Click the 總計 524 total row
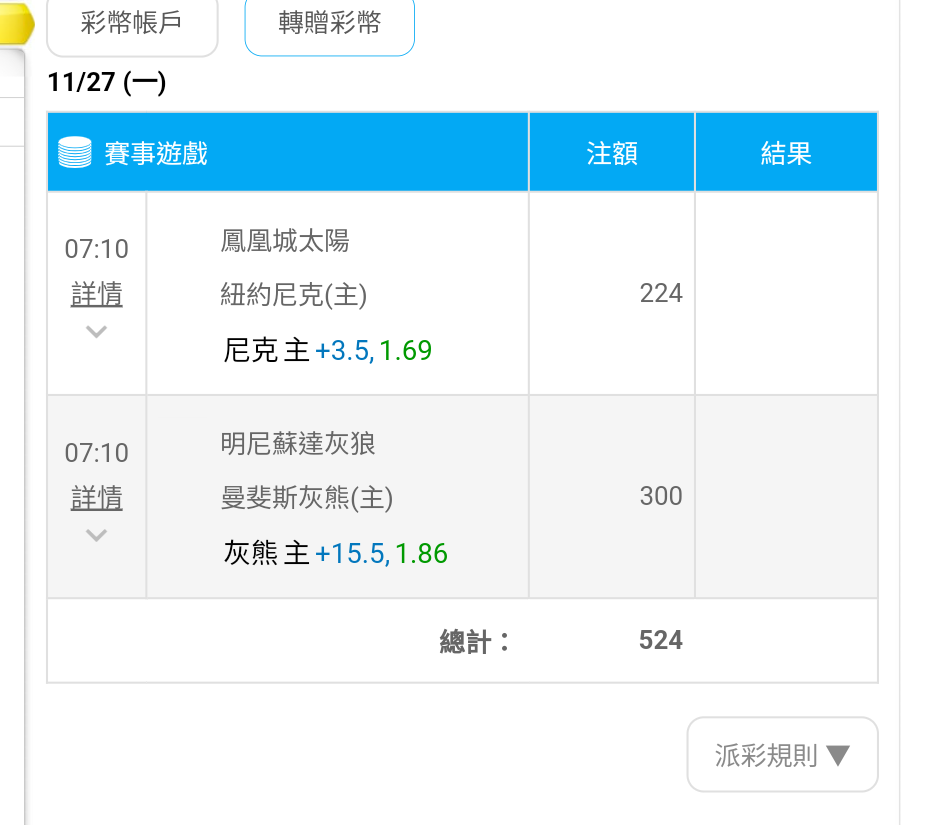 (x=462, y=641)
